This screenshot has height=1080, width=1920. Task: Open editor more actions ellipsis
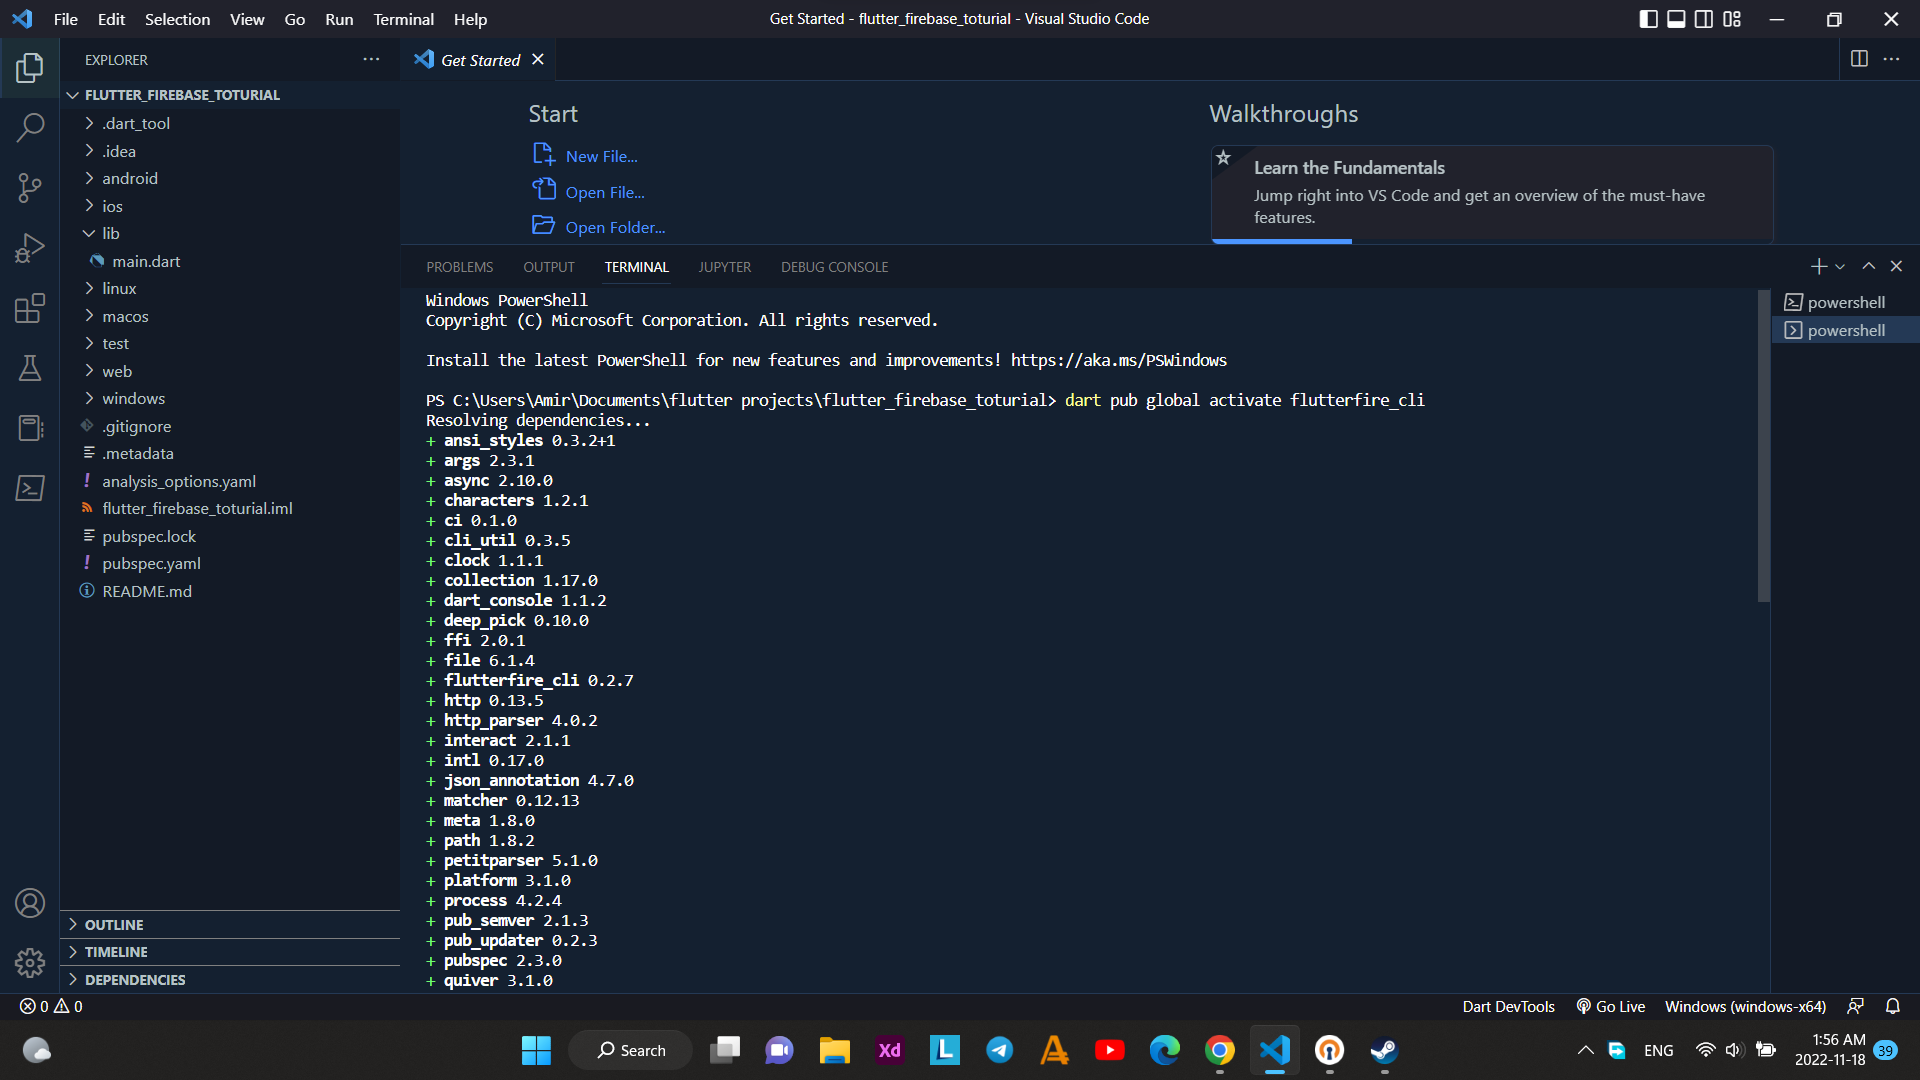pos(1891,60)
